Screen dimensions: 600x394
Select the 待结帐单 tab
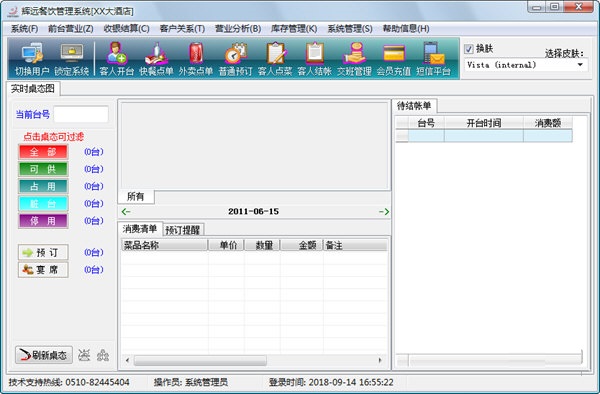414,106
